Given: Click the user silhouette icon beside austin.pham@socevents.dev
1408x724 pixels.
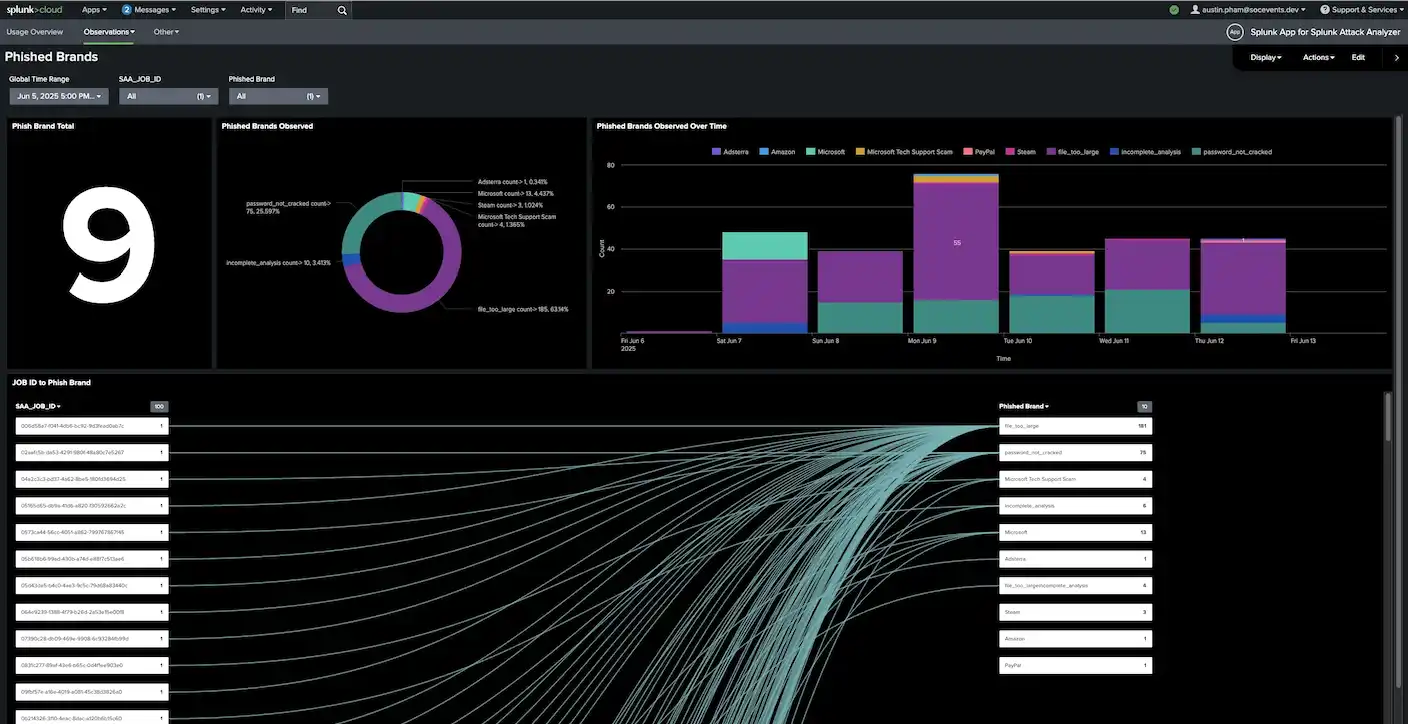Looking at the screenshot, I should [1197, 9].
